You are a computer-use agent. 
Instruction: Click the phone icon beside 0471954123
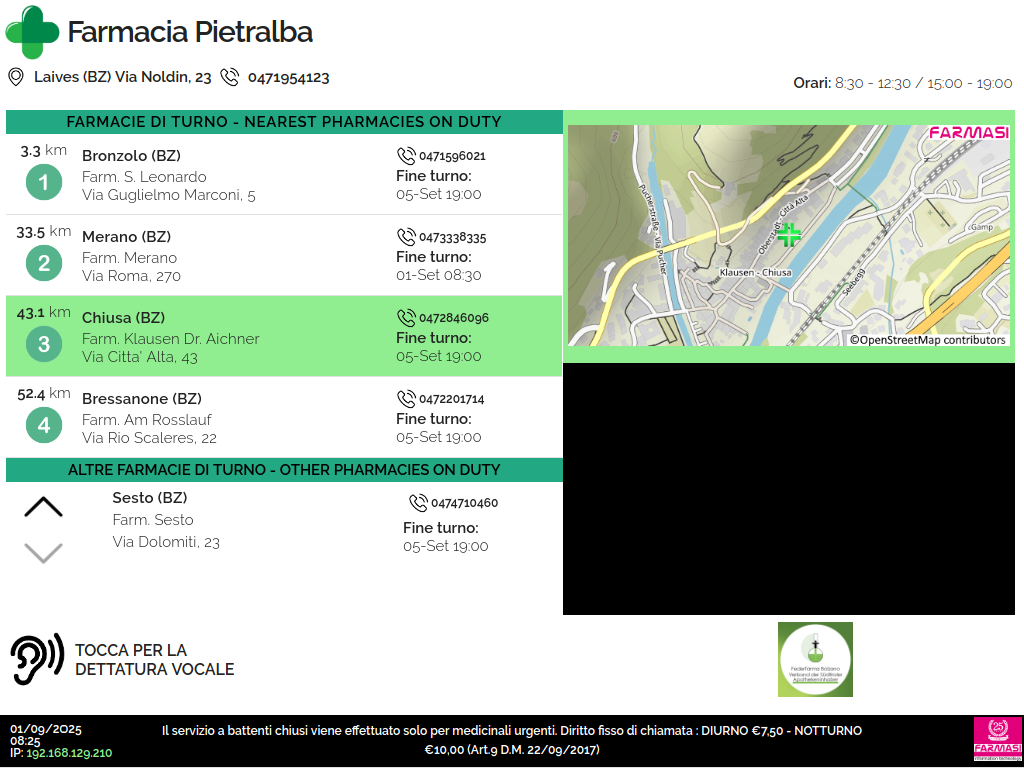[230, 77]
